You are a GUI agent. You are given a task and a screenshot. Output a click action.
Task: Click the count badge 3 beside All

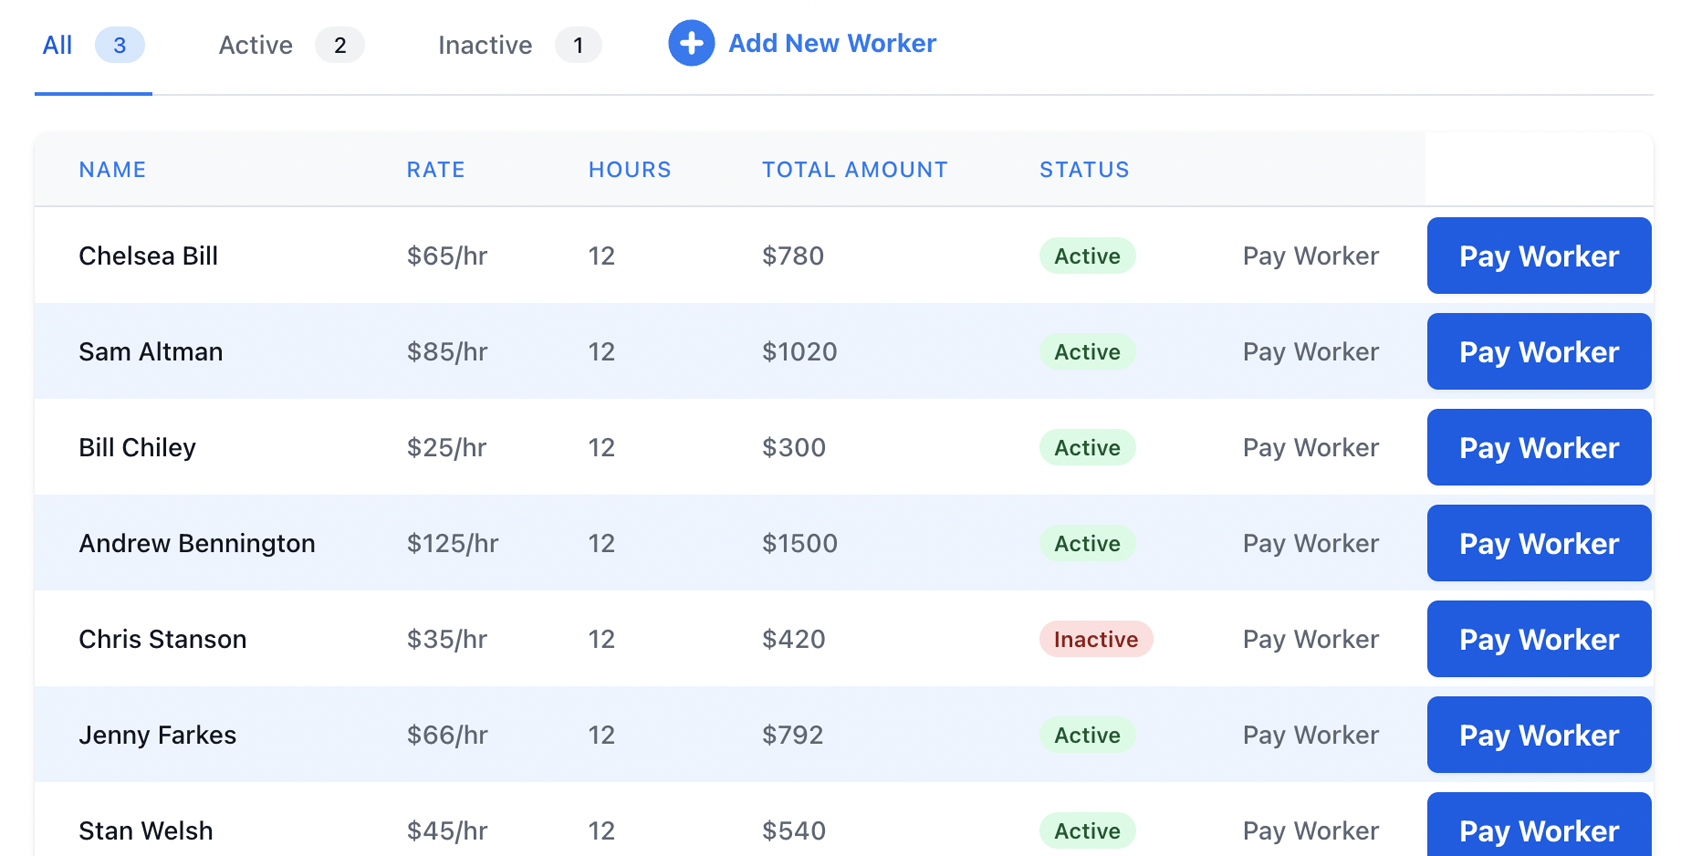click(120, 45)
